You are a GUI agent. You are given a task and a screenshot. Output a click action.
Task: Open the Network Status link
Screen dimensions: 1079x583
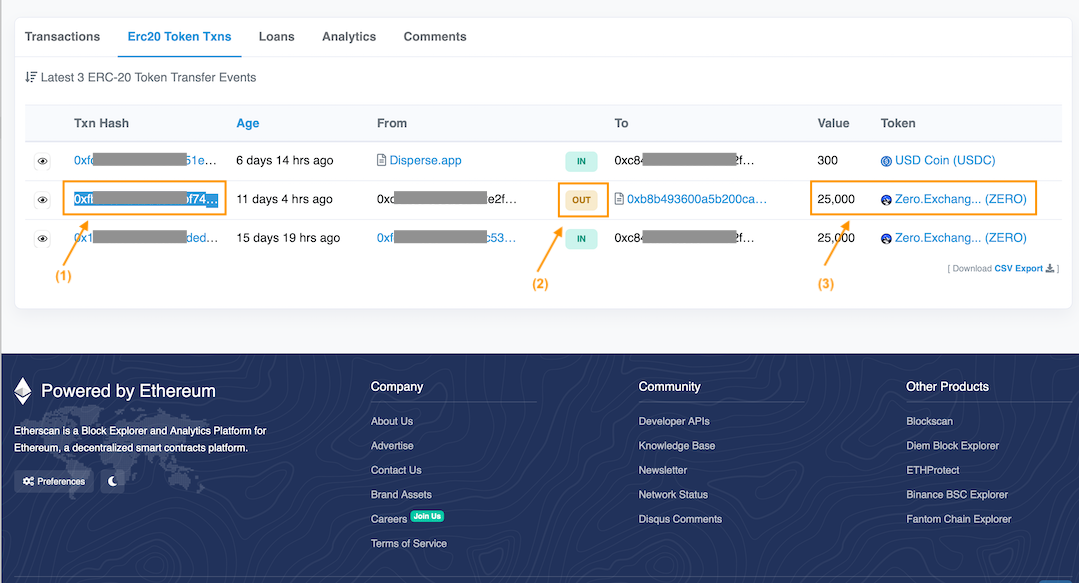[673, 494]
